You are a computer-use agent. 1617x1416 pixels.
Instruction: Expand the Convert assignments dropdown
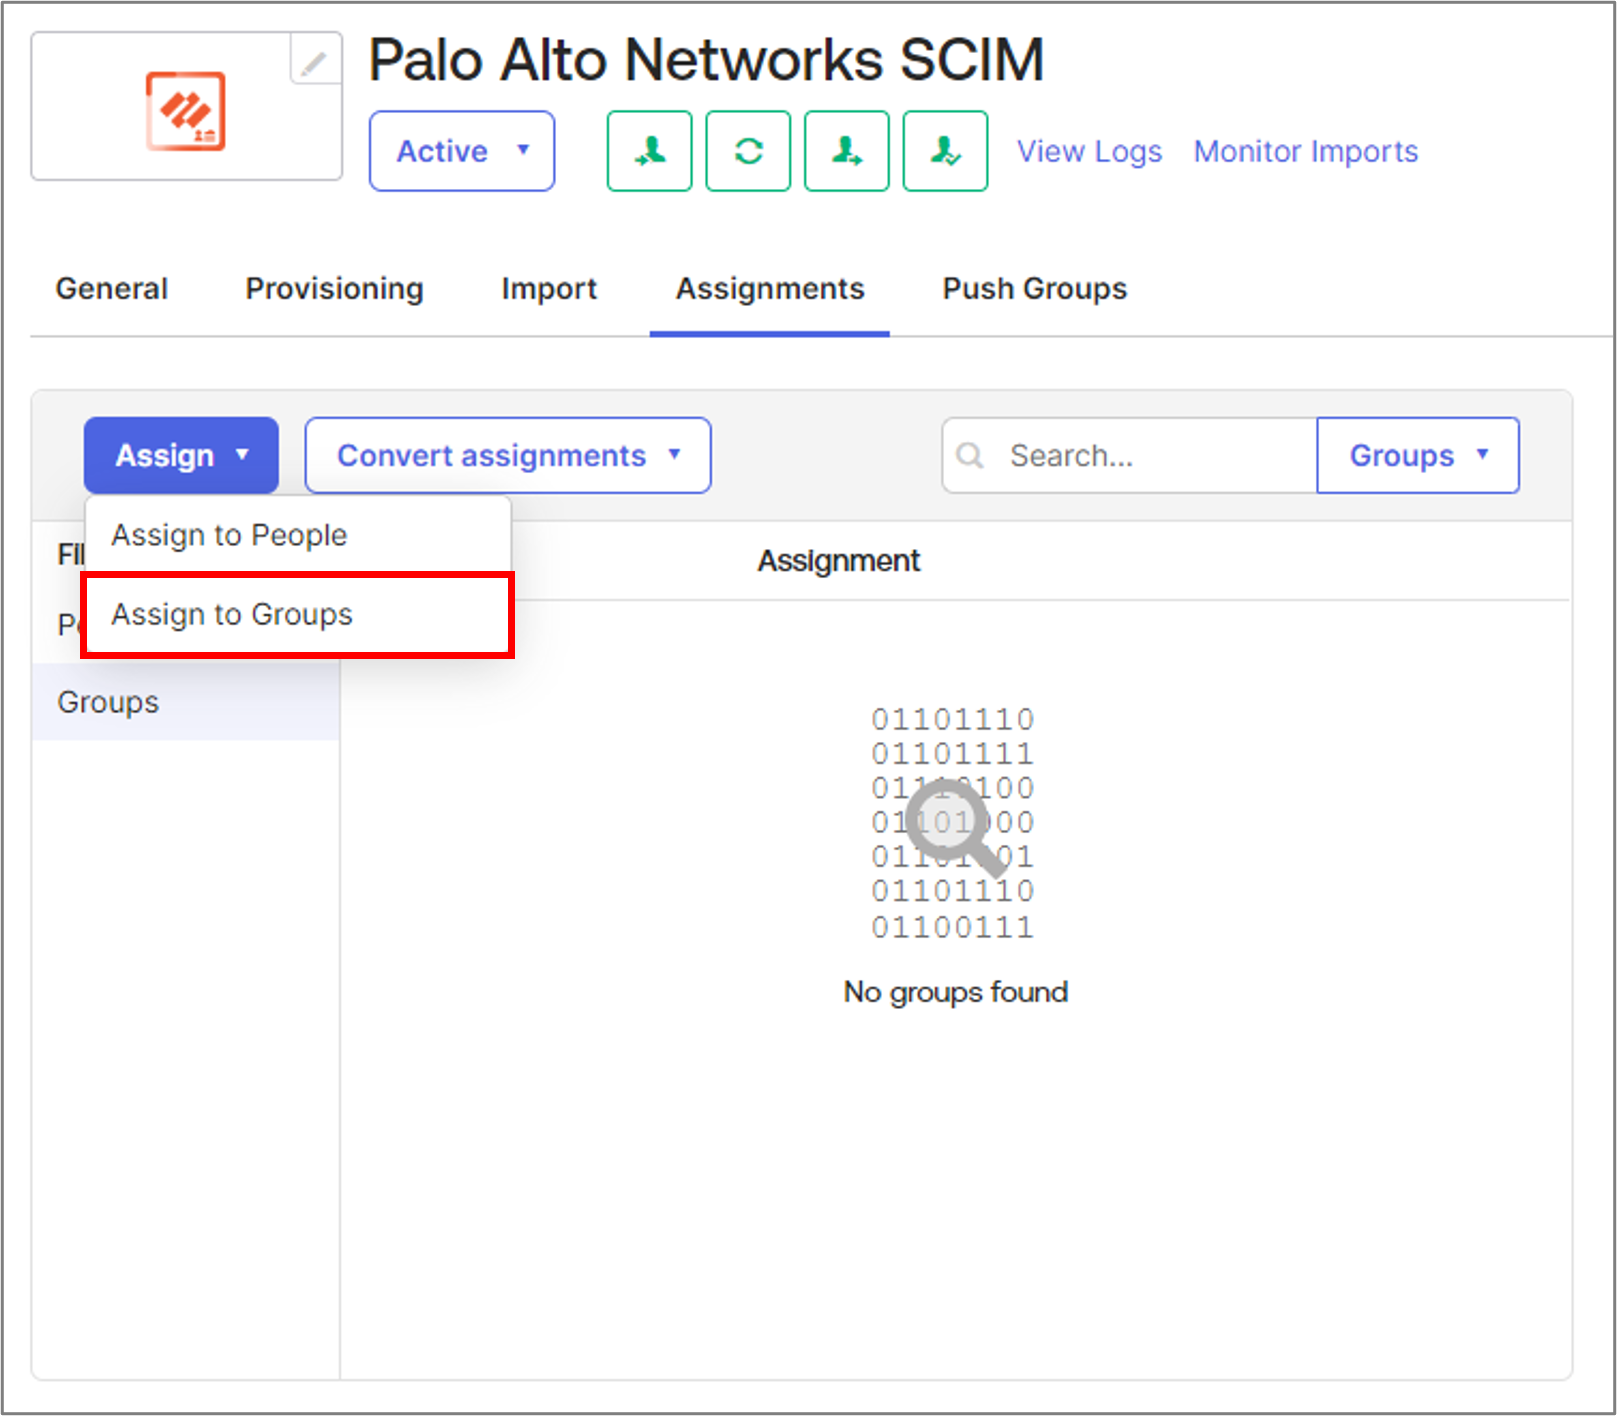tap(508, 455)
